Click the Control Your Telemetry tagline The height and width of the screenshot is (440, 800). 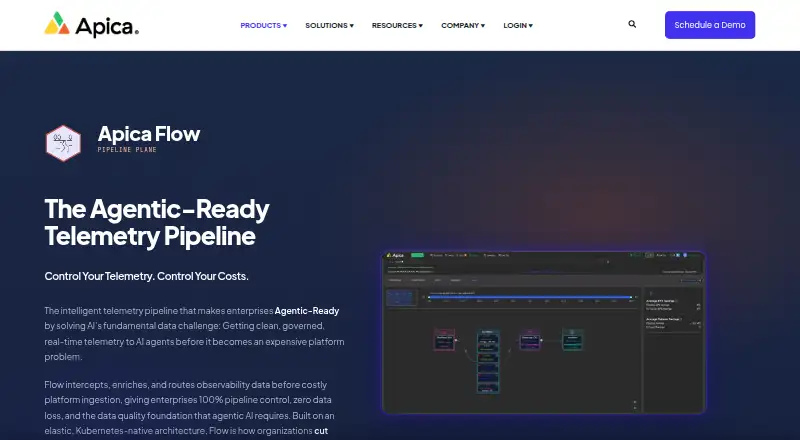[146, 276]
